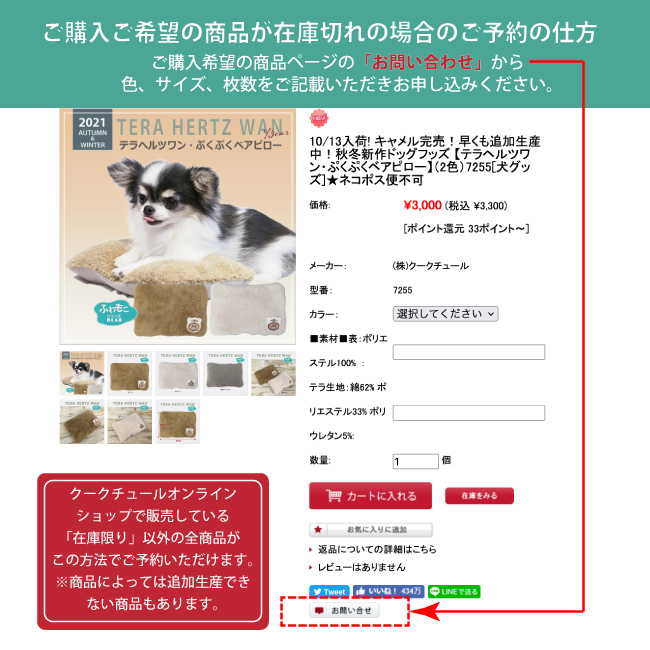Select the camel pillow thumbnail in first row
650x650 pixels.
click(129, 373)
